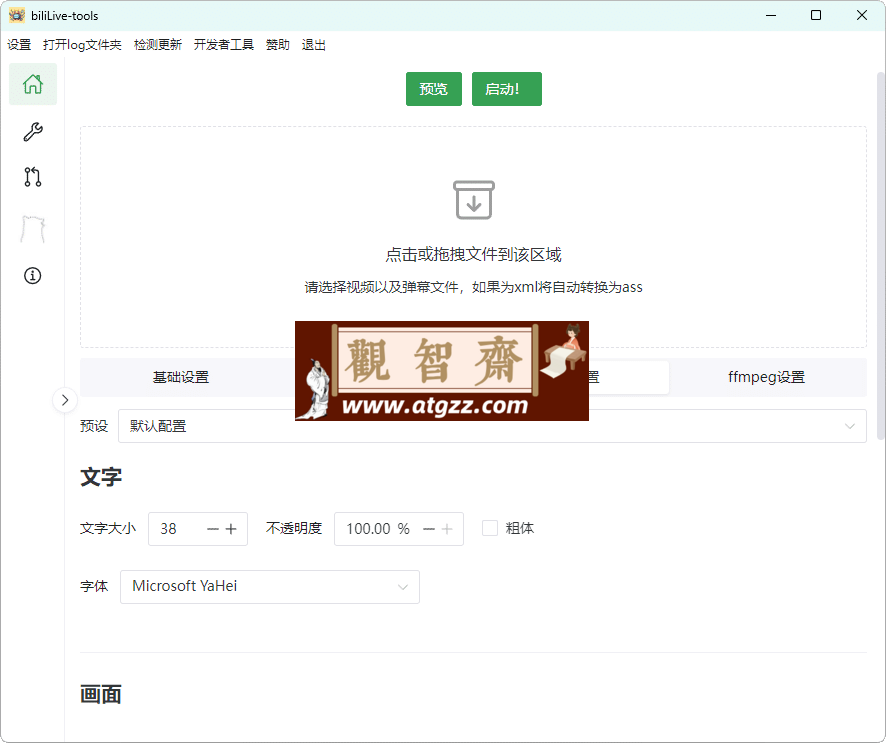Click the 赞助 menu item
Image resolution: width=886 pixels, height=743 pixels.
click(x=277, y=45)
